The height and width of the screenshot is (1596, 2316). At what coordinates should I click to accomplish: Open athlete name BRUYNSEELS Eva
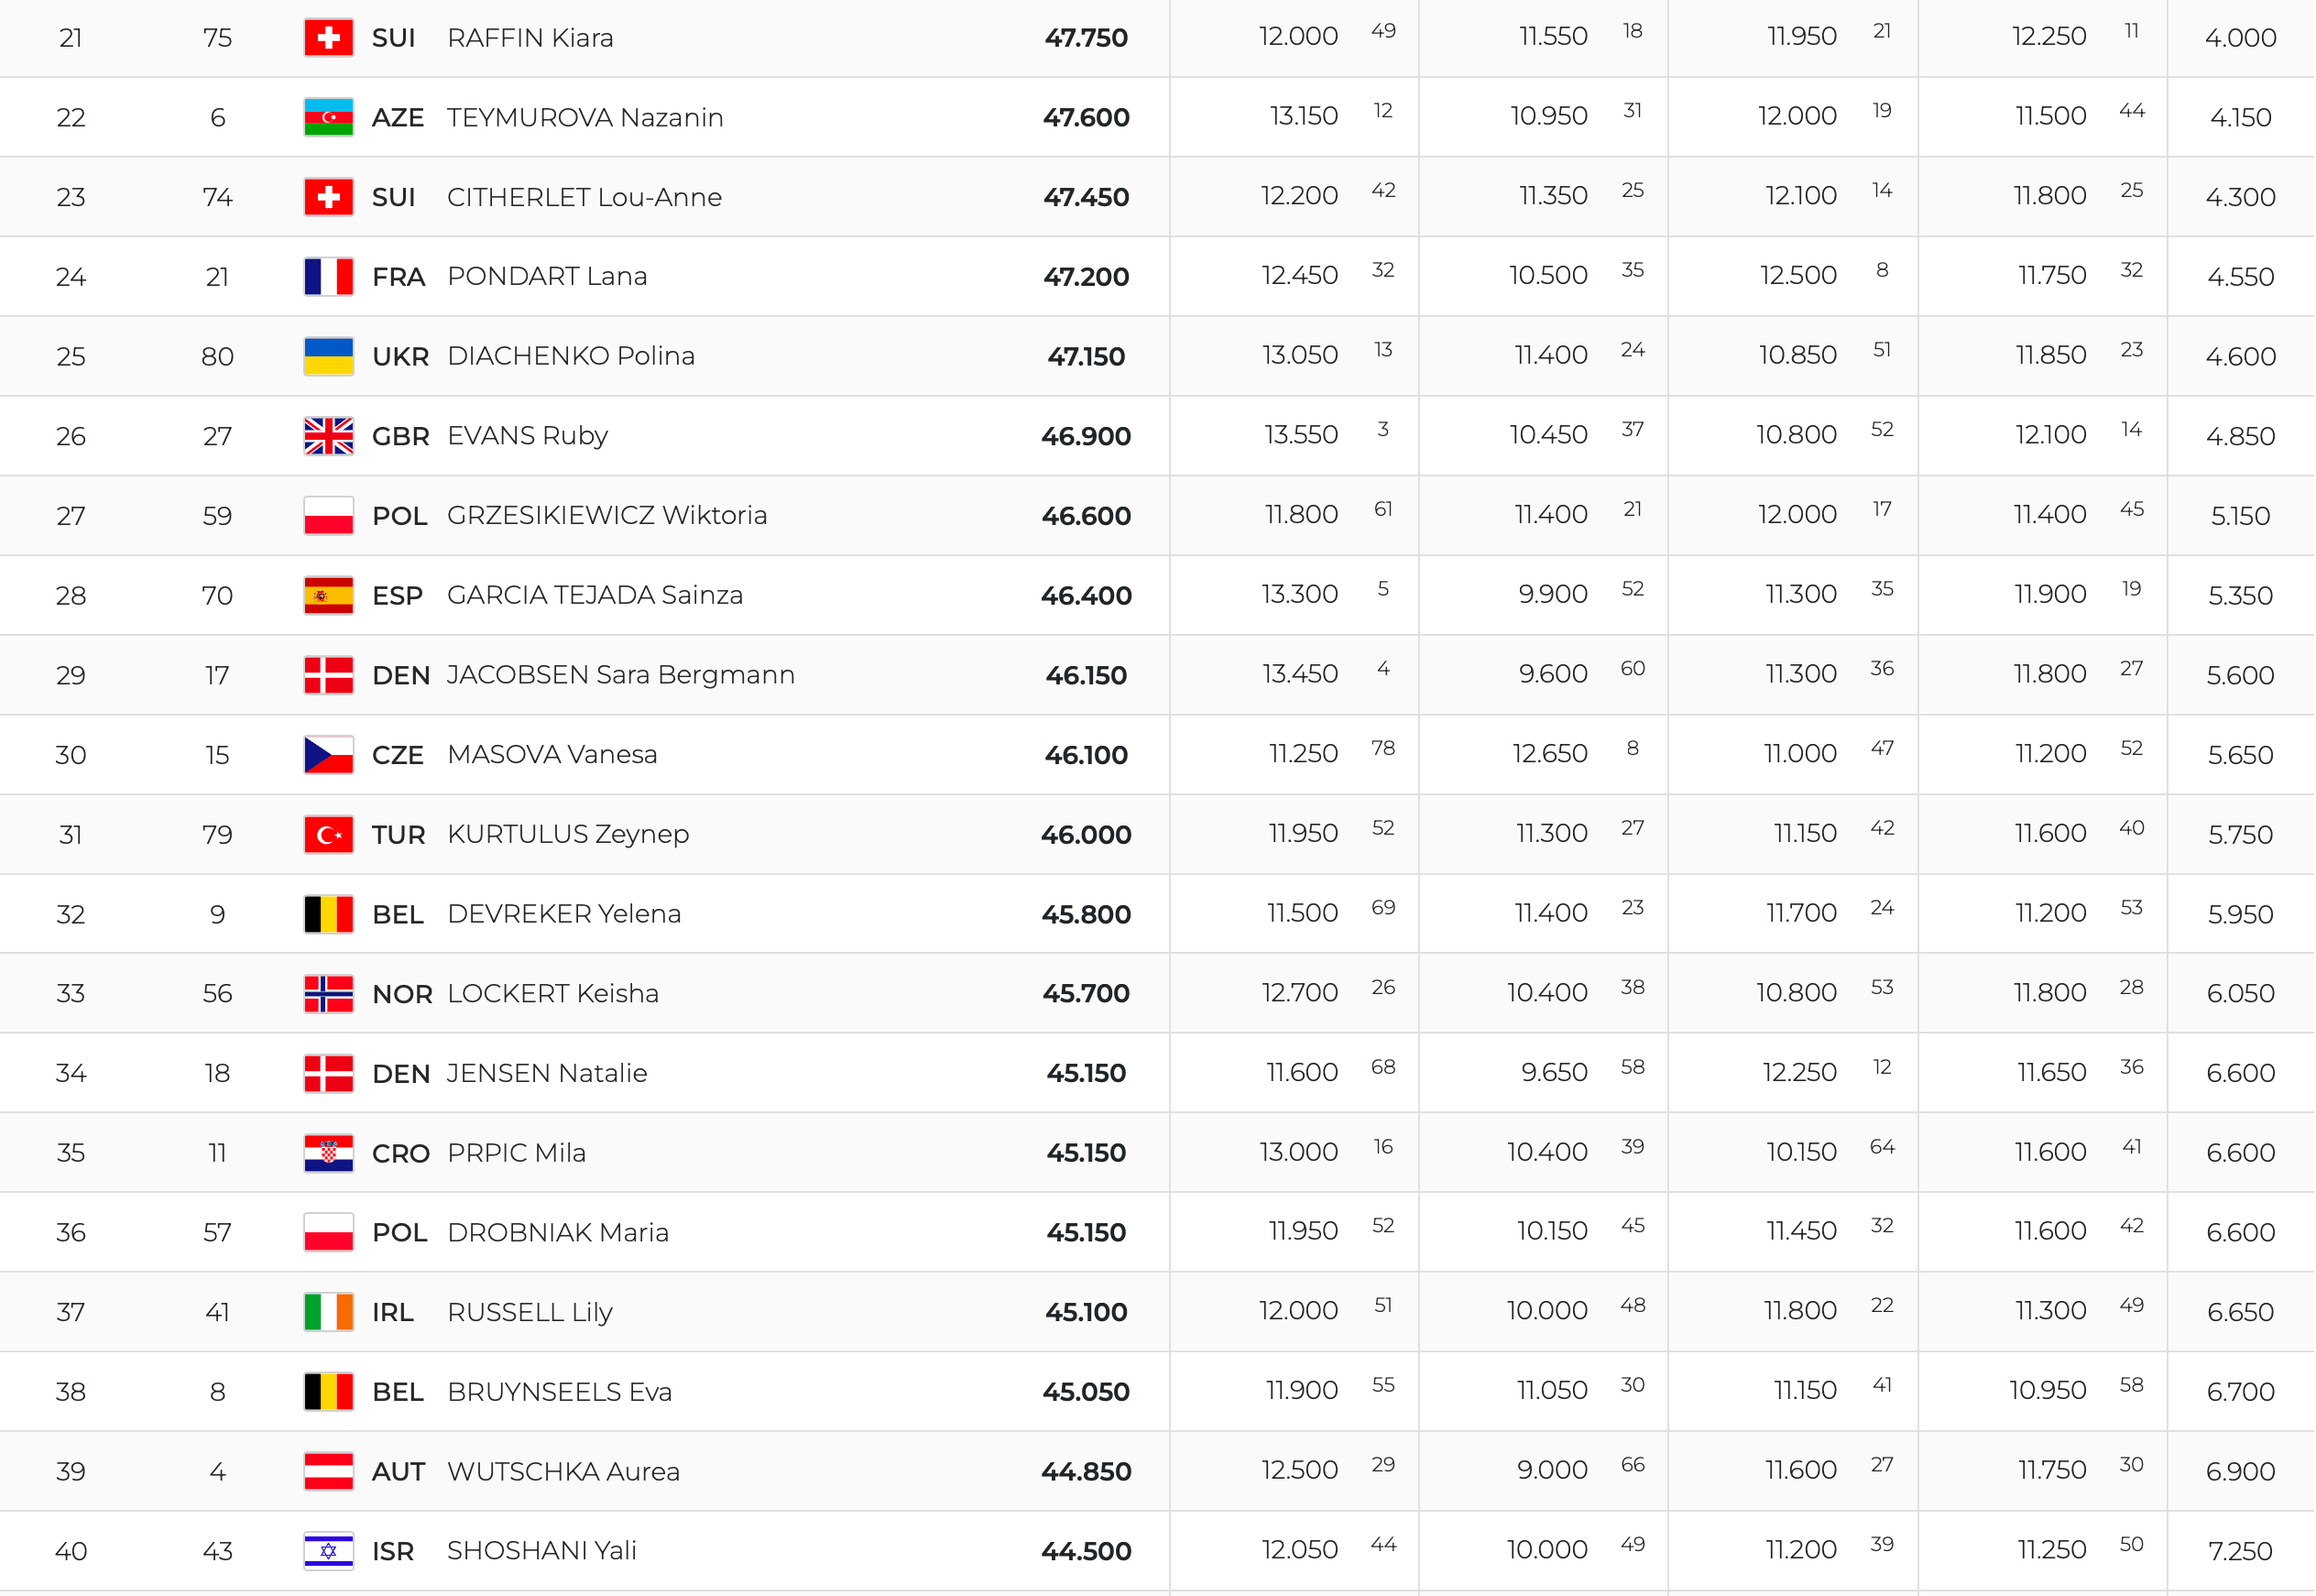(559, 1392)
